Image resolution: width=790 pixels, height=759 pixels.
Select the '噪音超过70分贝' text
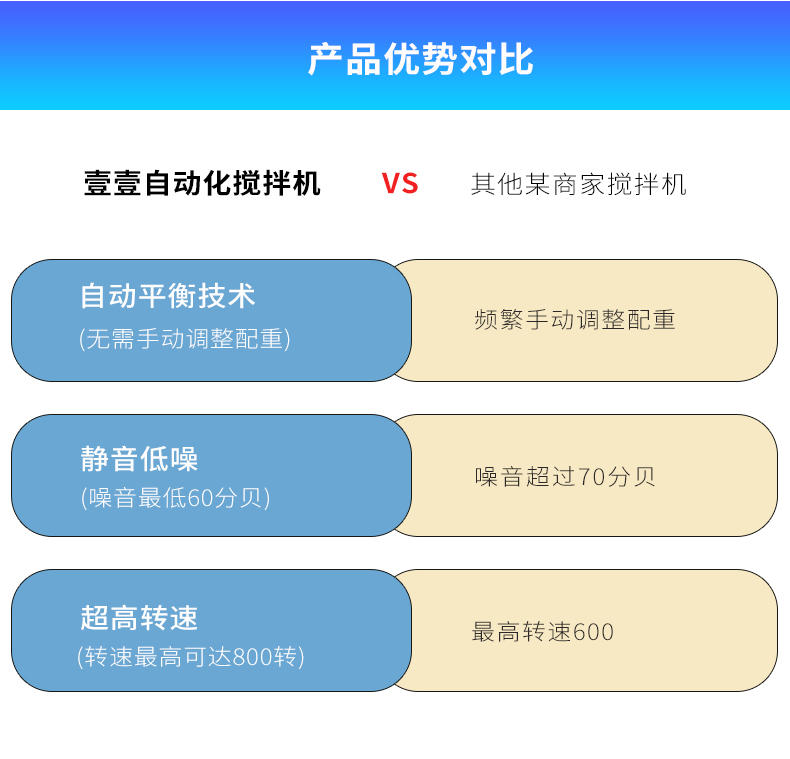(x=565, y=476)
